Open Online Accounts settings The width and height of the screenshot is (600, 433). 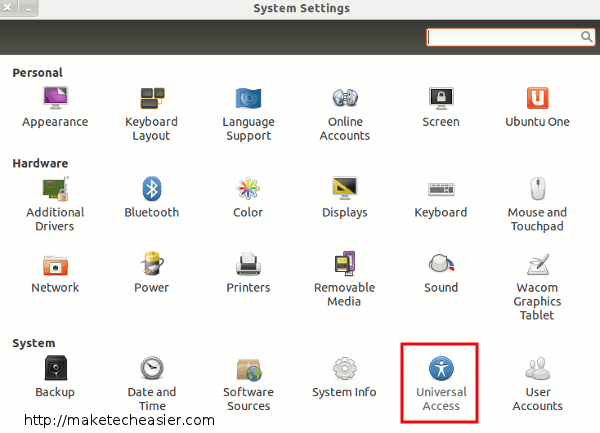click(x=345, y=114)
